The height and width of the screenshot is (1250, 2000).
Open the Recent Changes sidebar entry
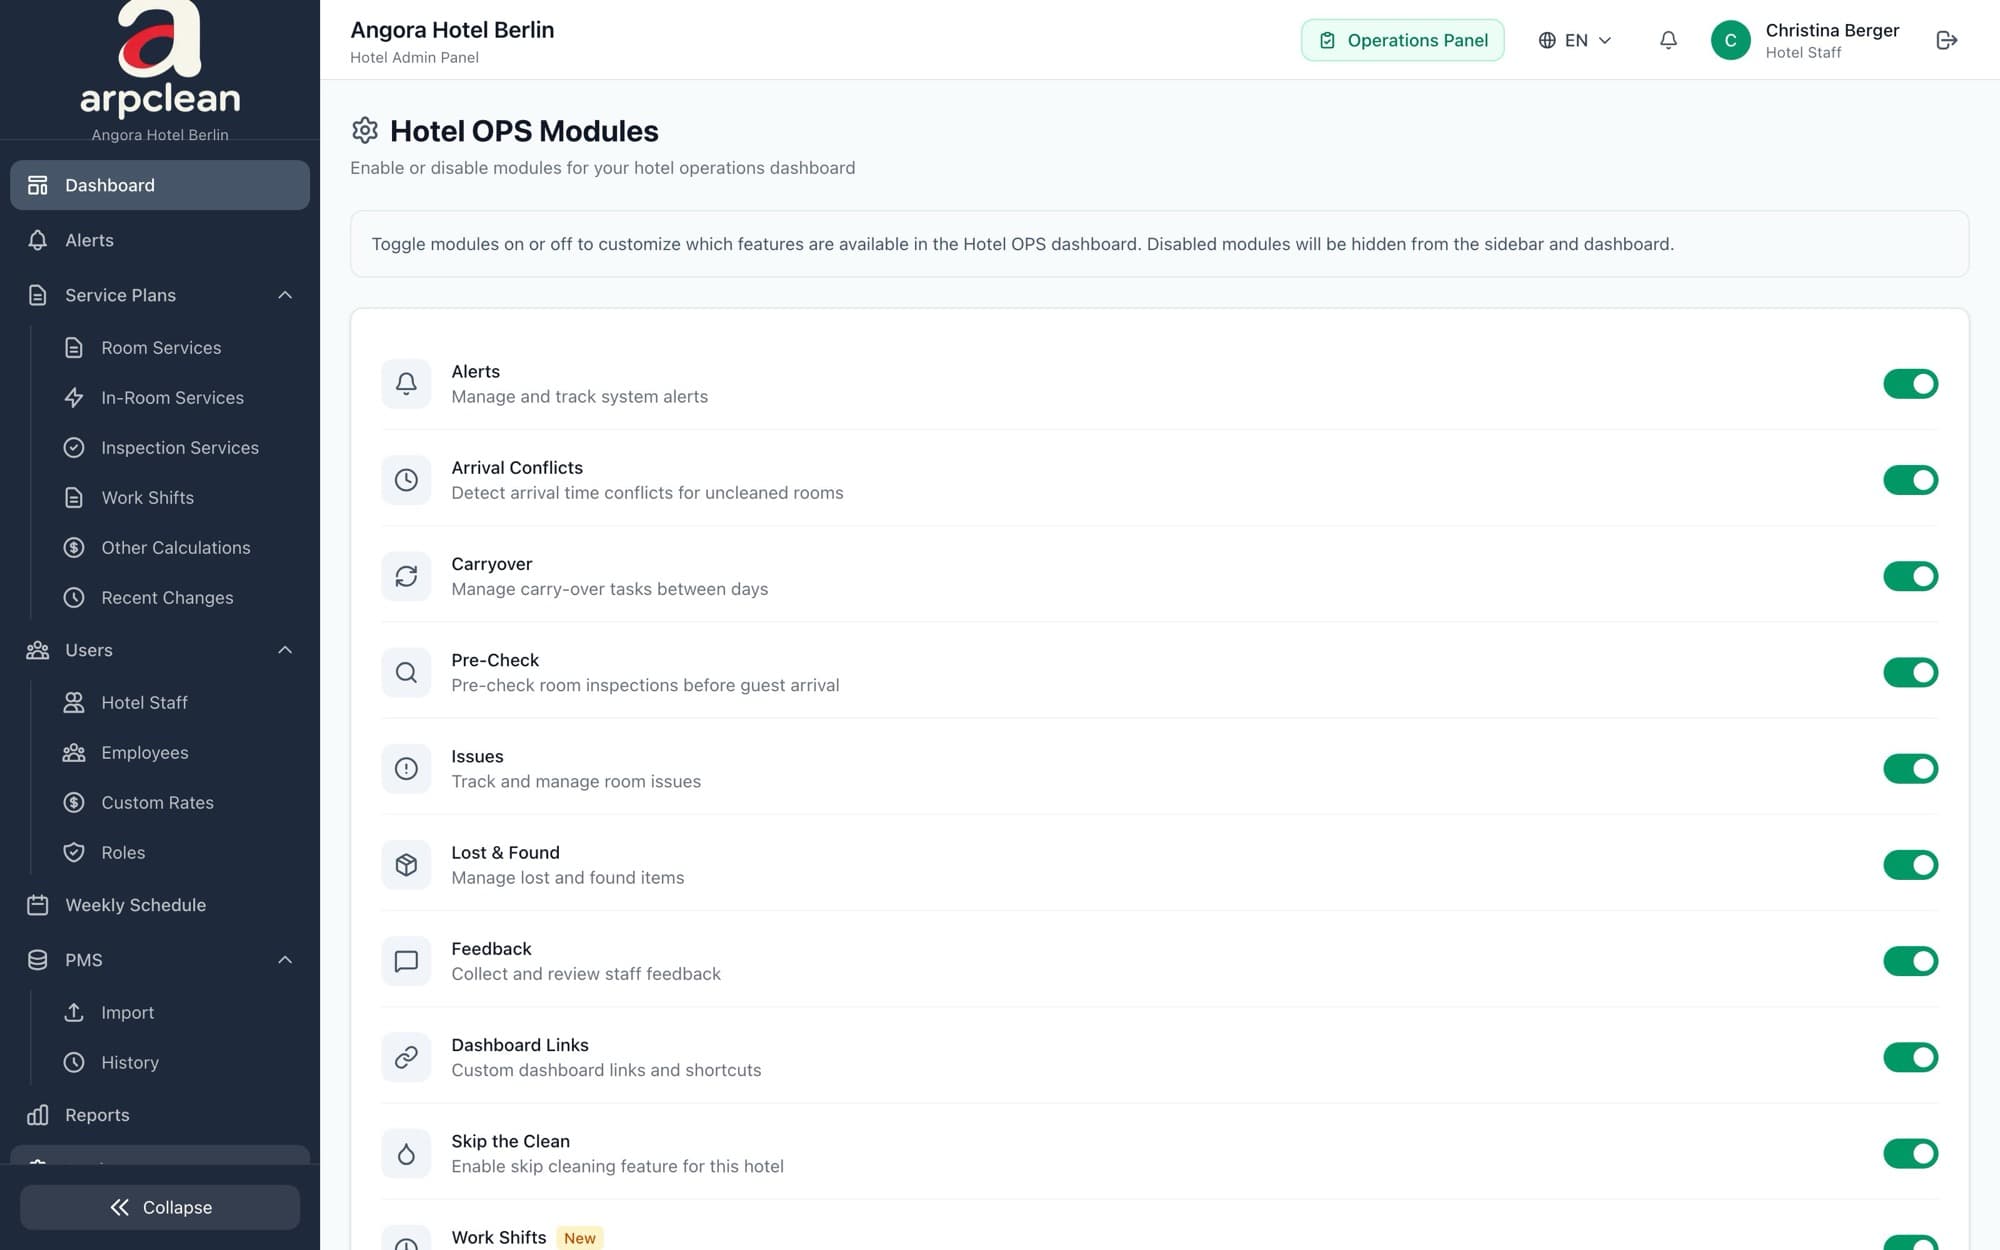click(166, 598)
